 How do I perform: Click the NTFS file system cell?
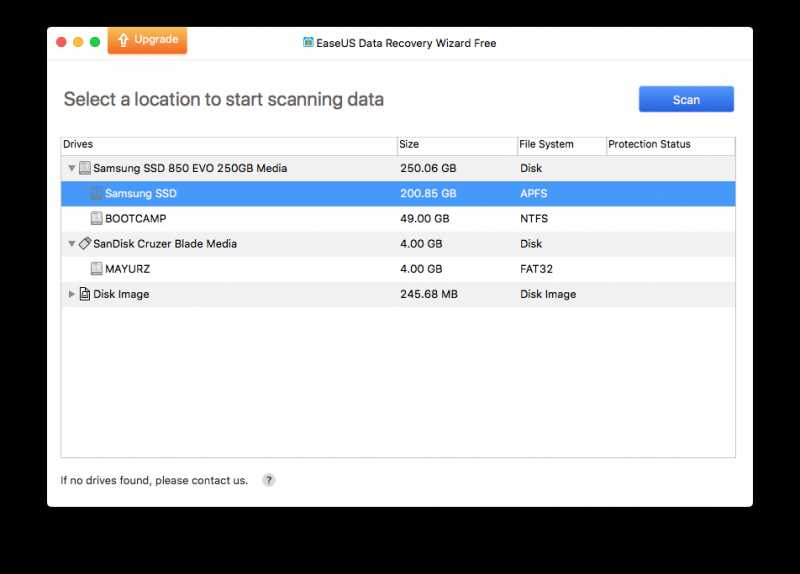pos(534,218)
